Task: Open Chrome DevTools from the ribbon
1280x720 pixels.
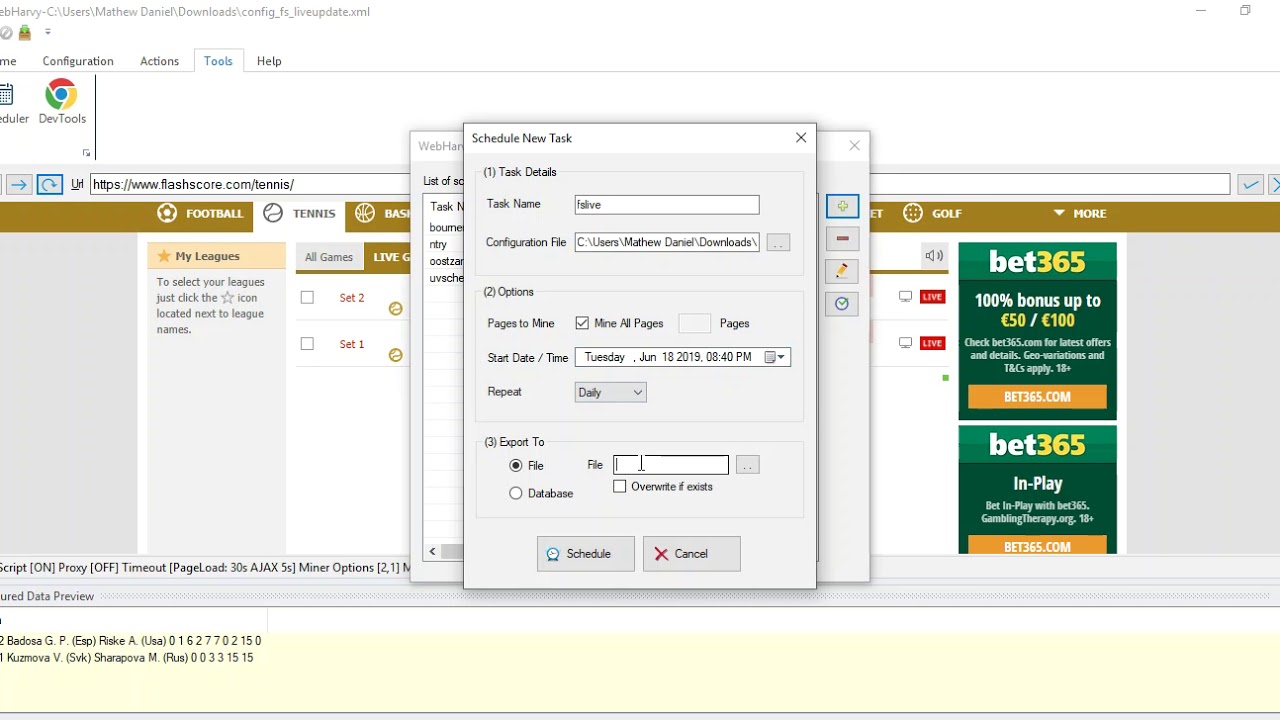Action: tap(61, 102)
